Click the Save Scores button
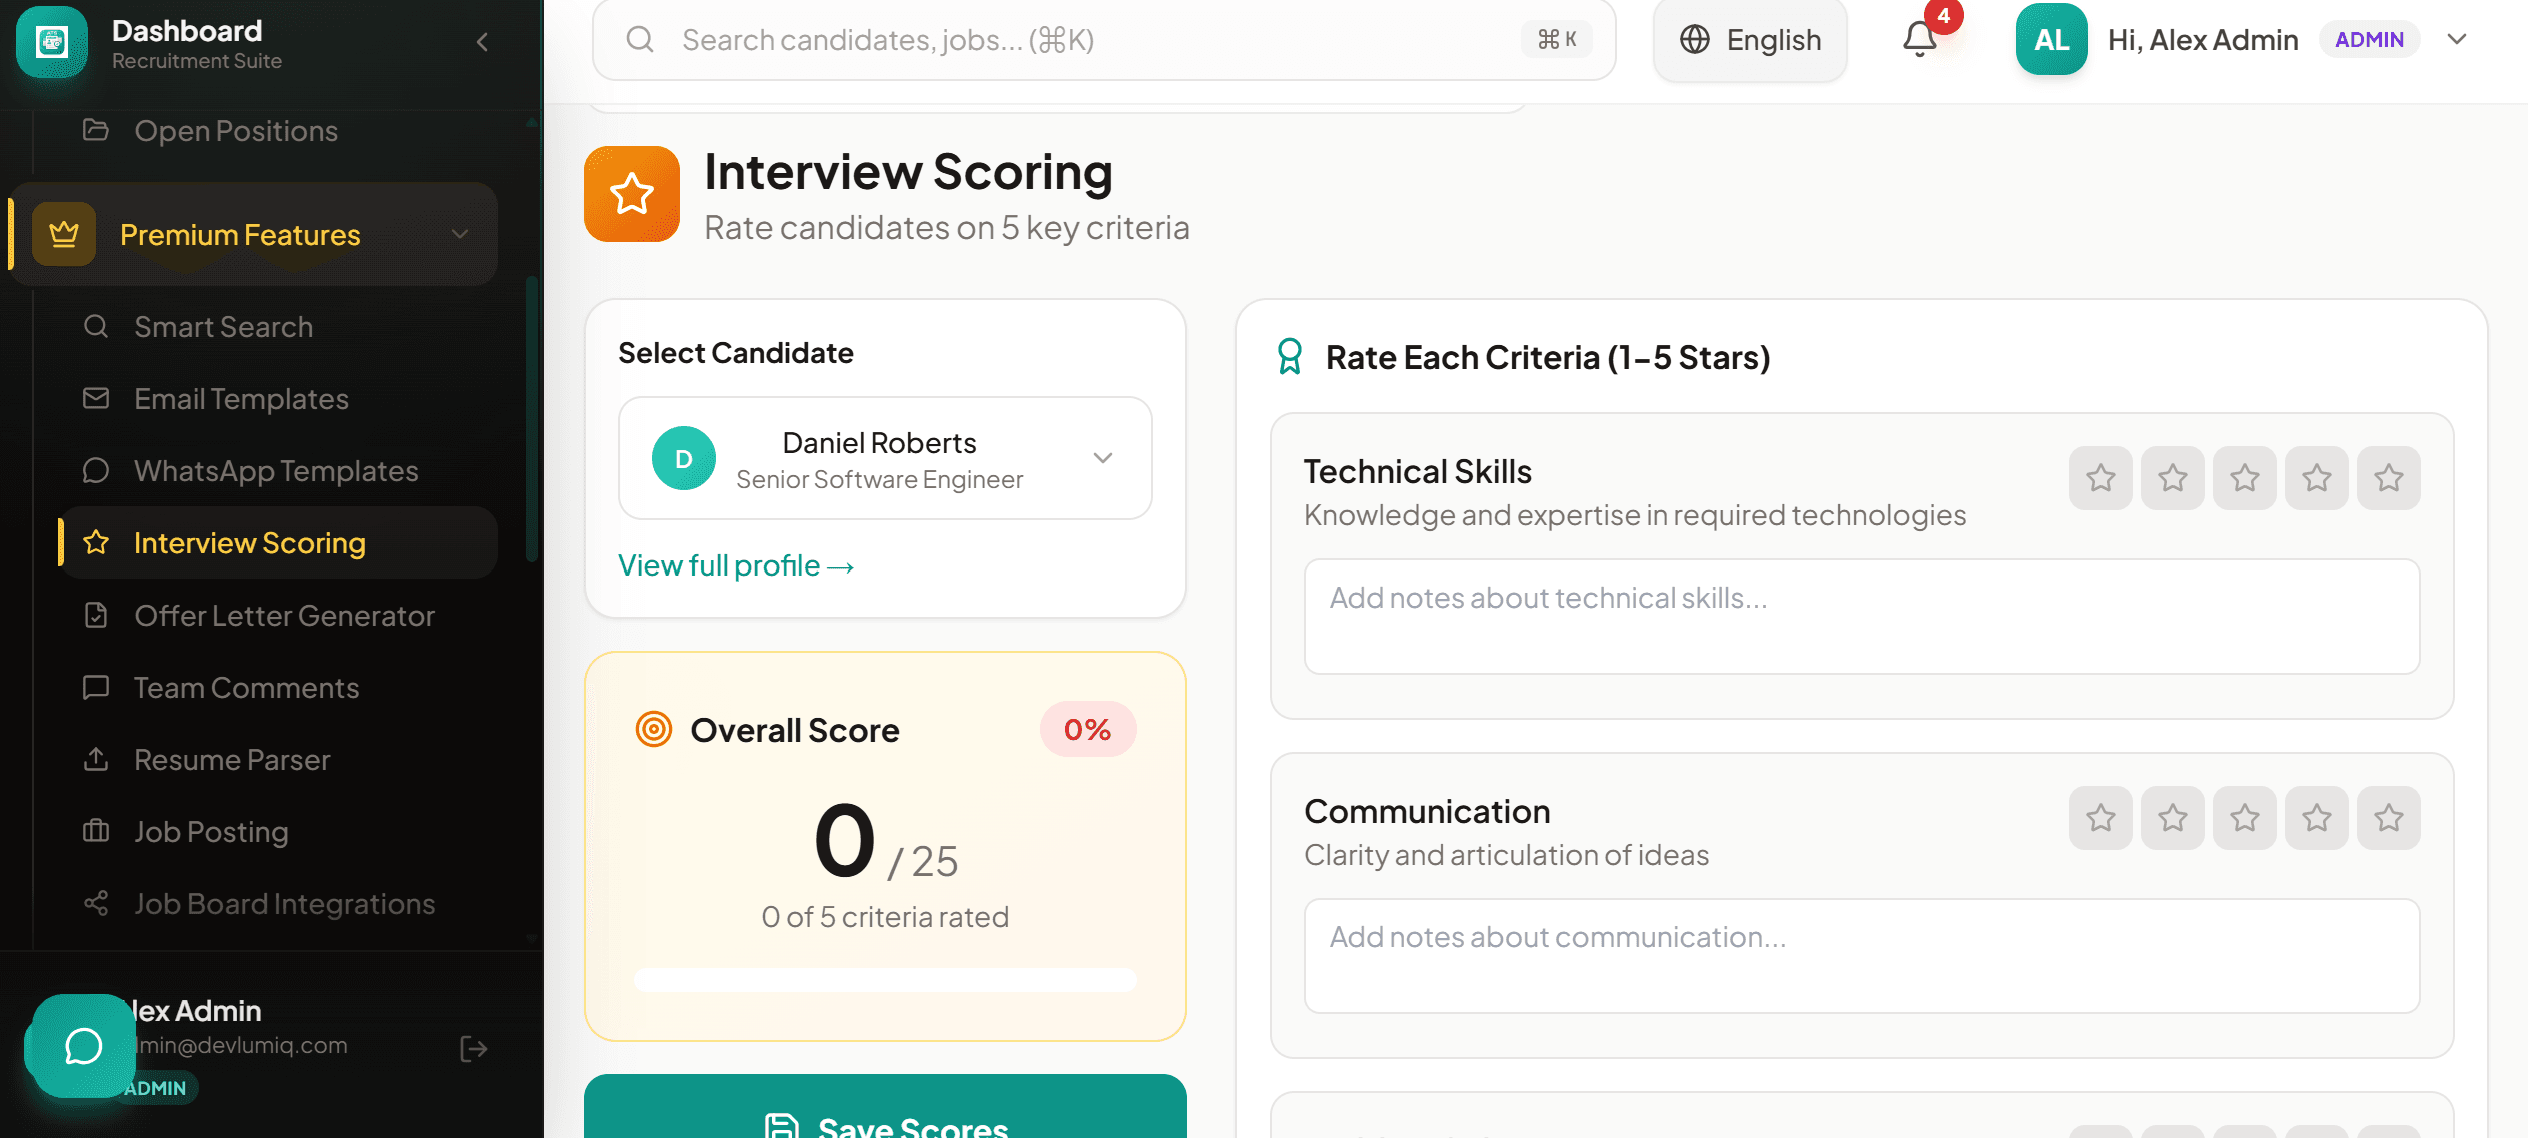2528x1138 pixels. coord(885,1108)
